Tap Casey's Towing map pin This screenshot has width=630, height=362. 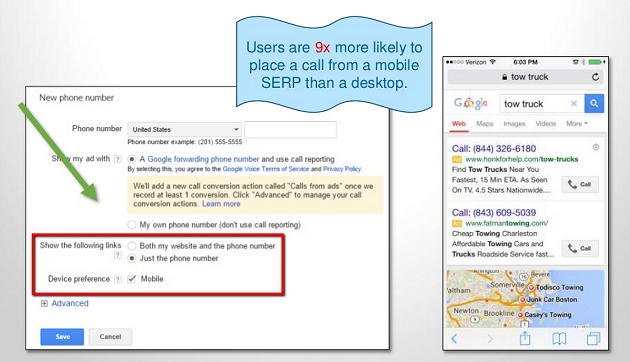(520, 315)
